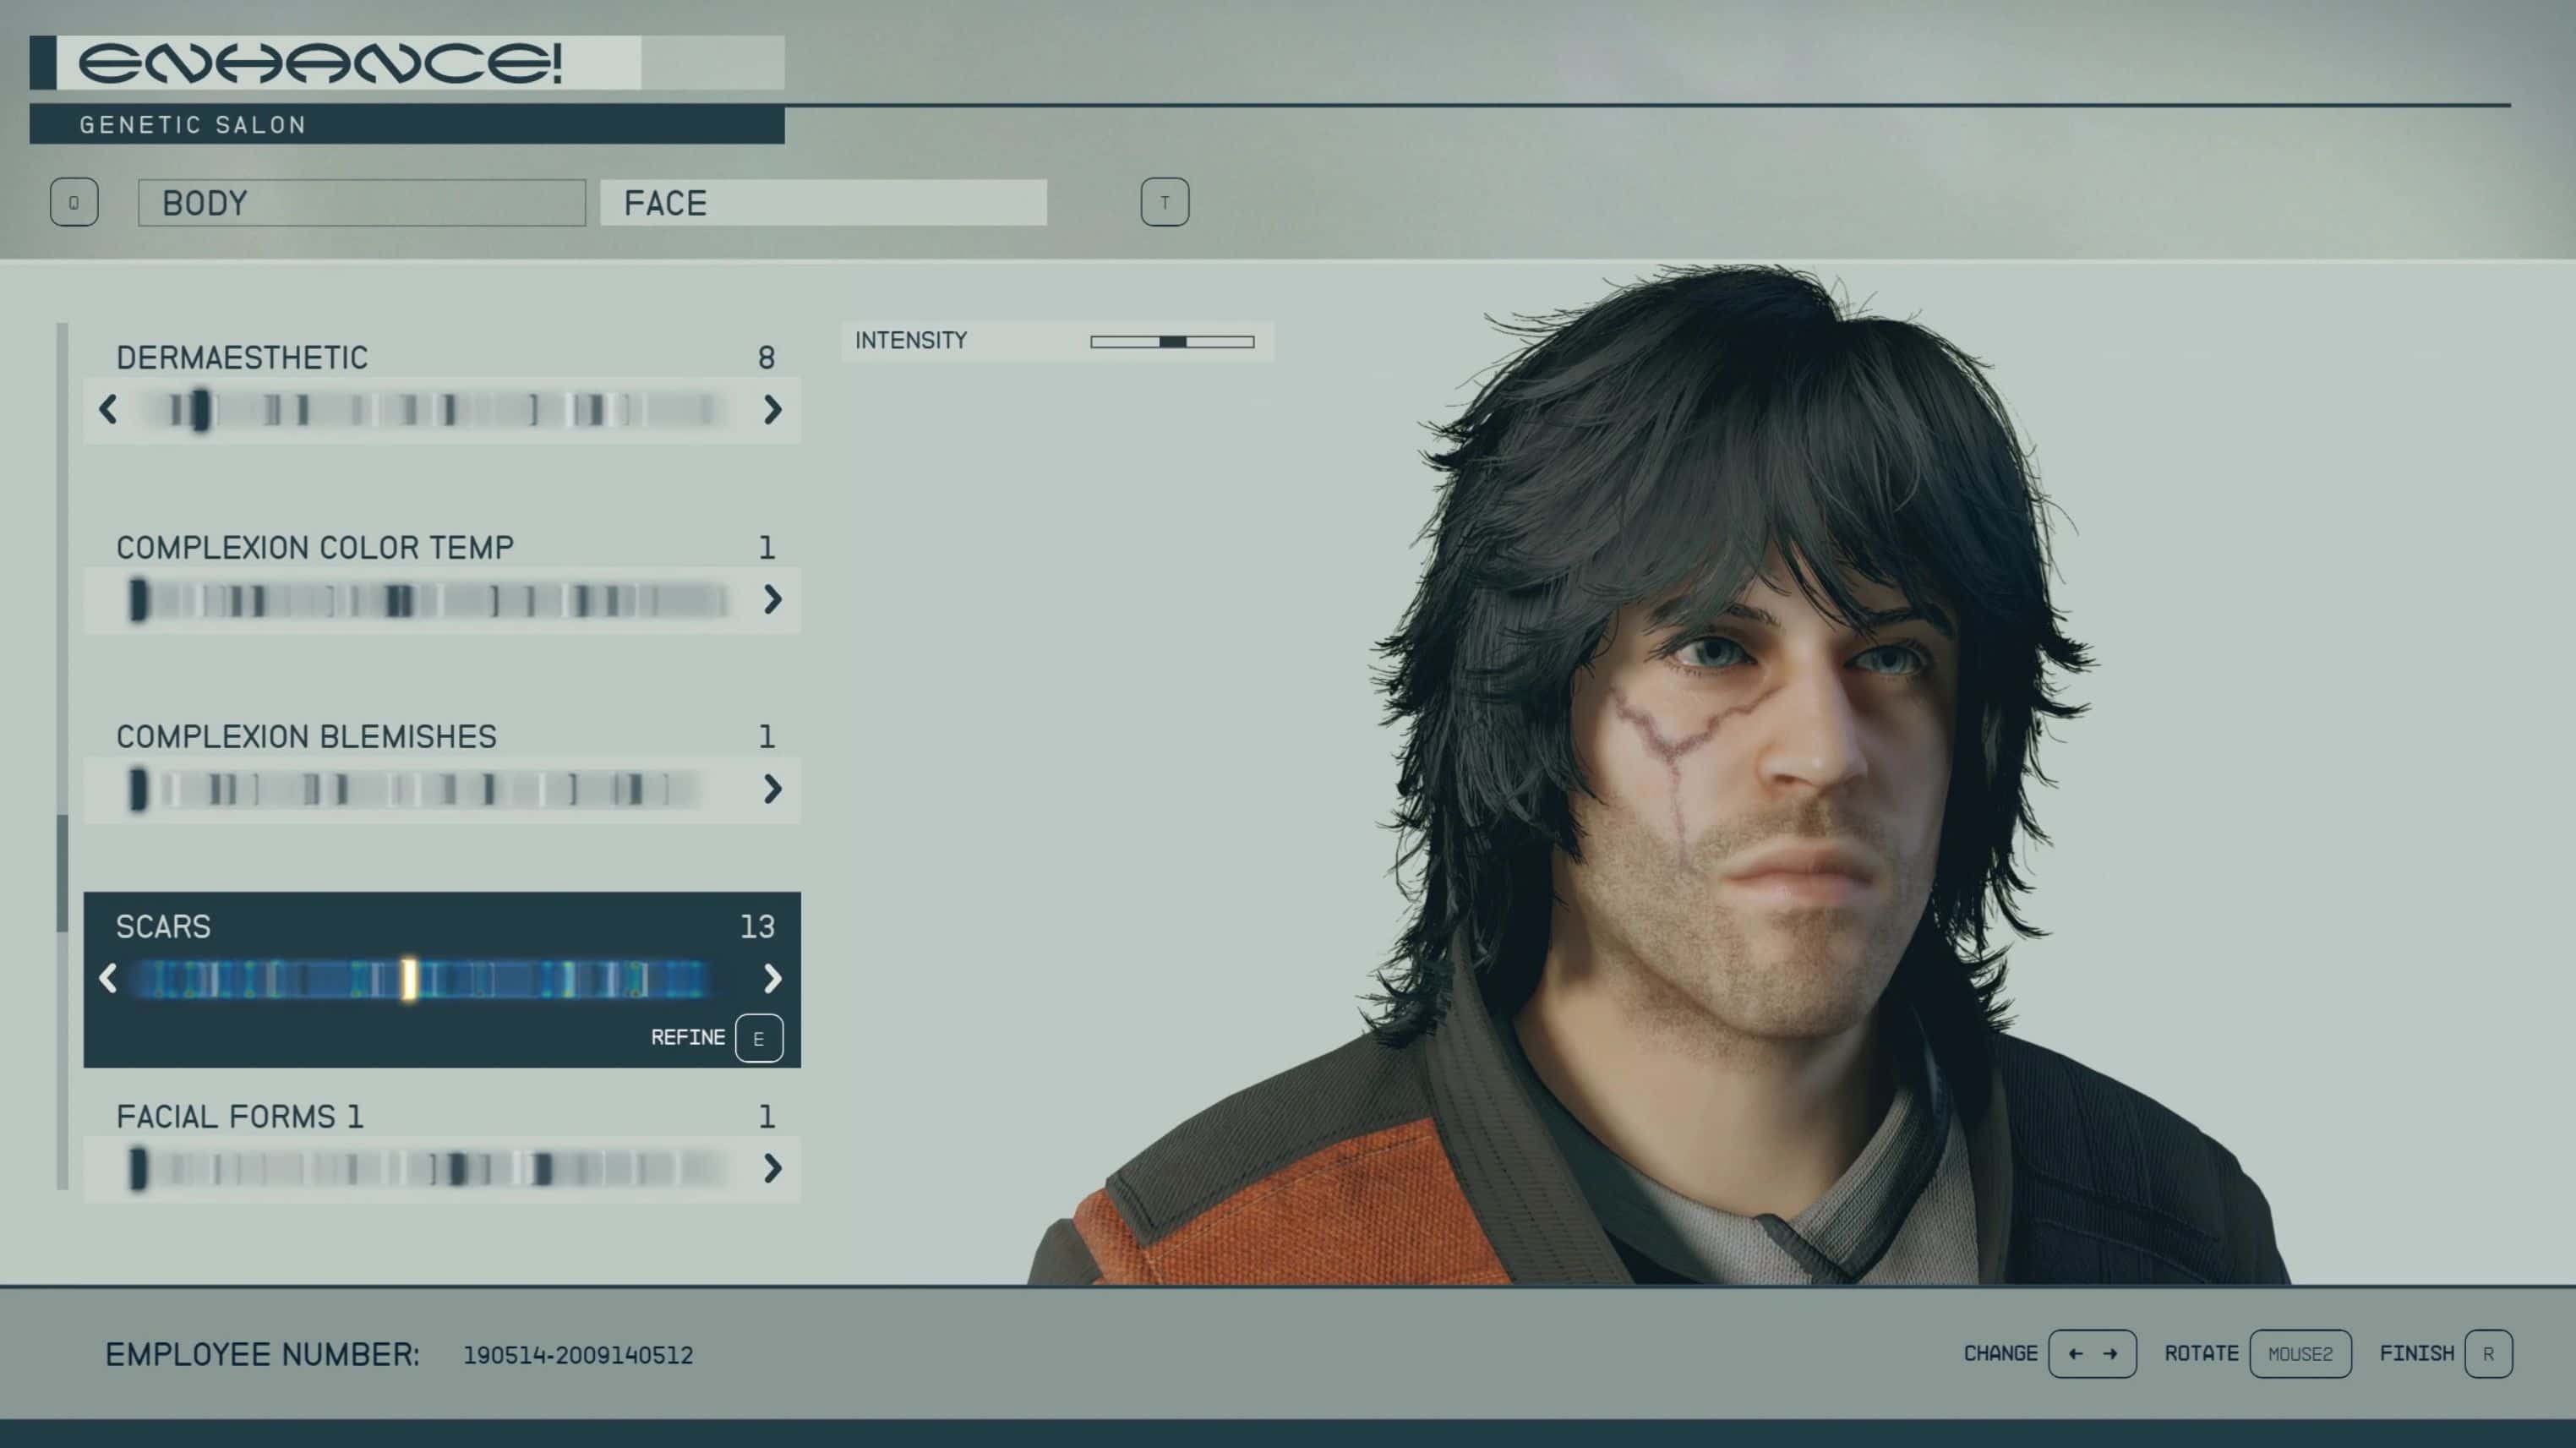Click the left panel vertical scrollbar

coord(63,872)
